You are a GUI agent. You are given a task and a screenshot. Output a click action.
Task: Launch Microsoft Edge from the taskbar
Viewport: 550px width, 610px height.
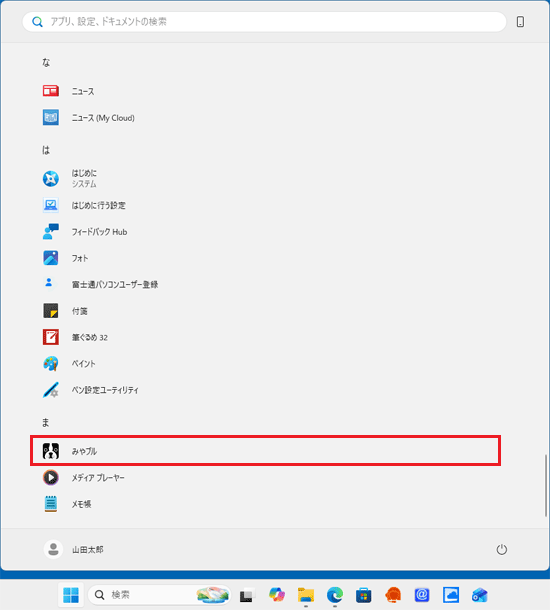pos(335,594)
